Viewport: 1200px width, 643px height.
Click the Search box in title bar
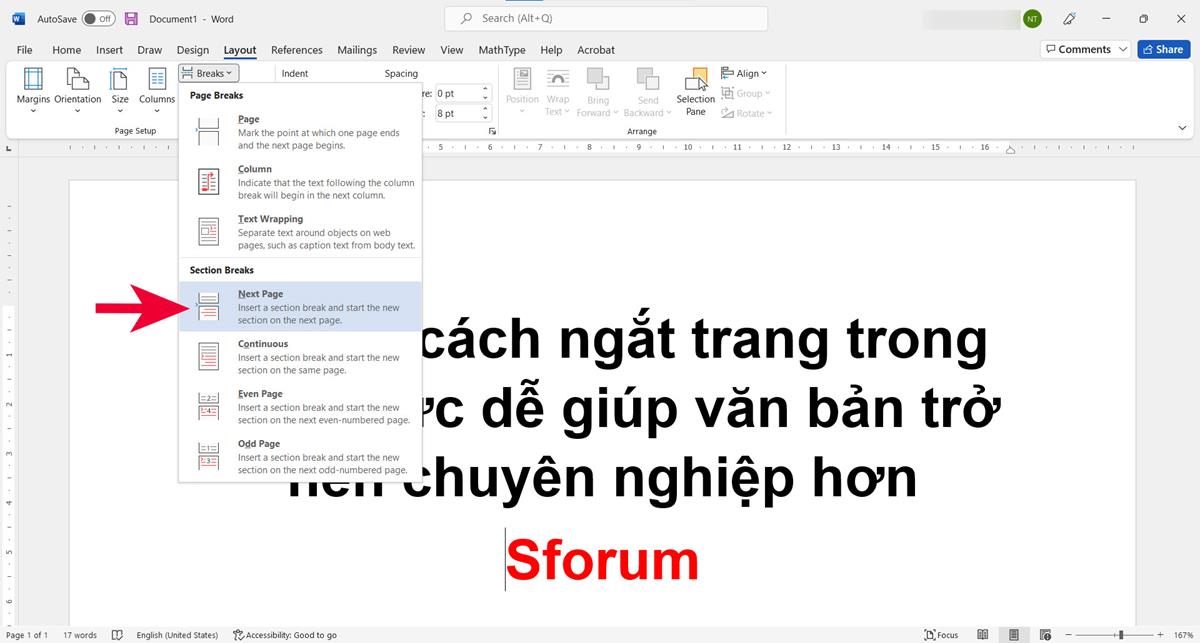point(606,18)
